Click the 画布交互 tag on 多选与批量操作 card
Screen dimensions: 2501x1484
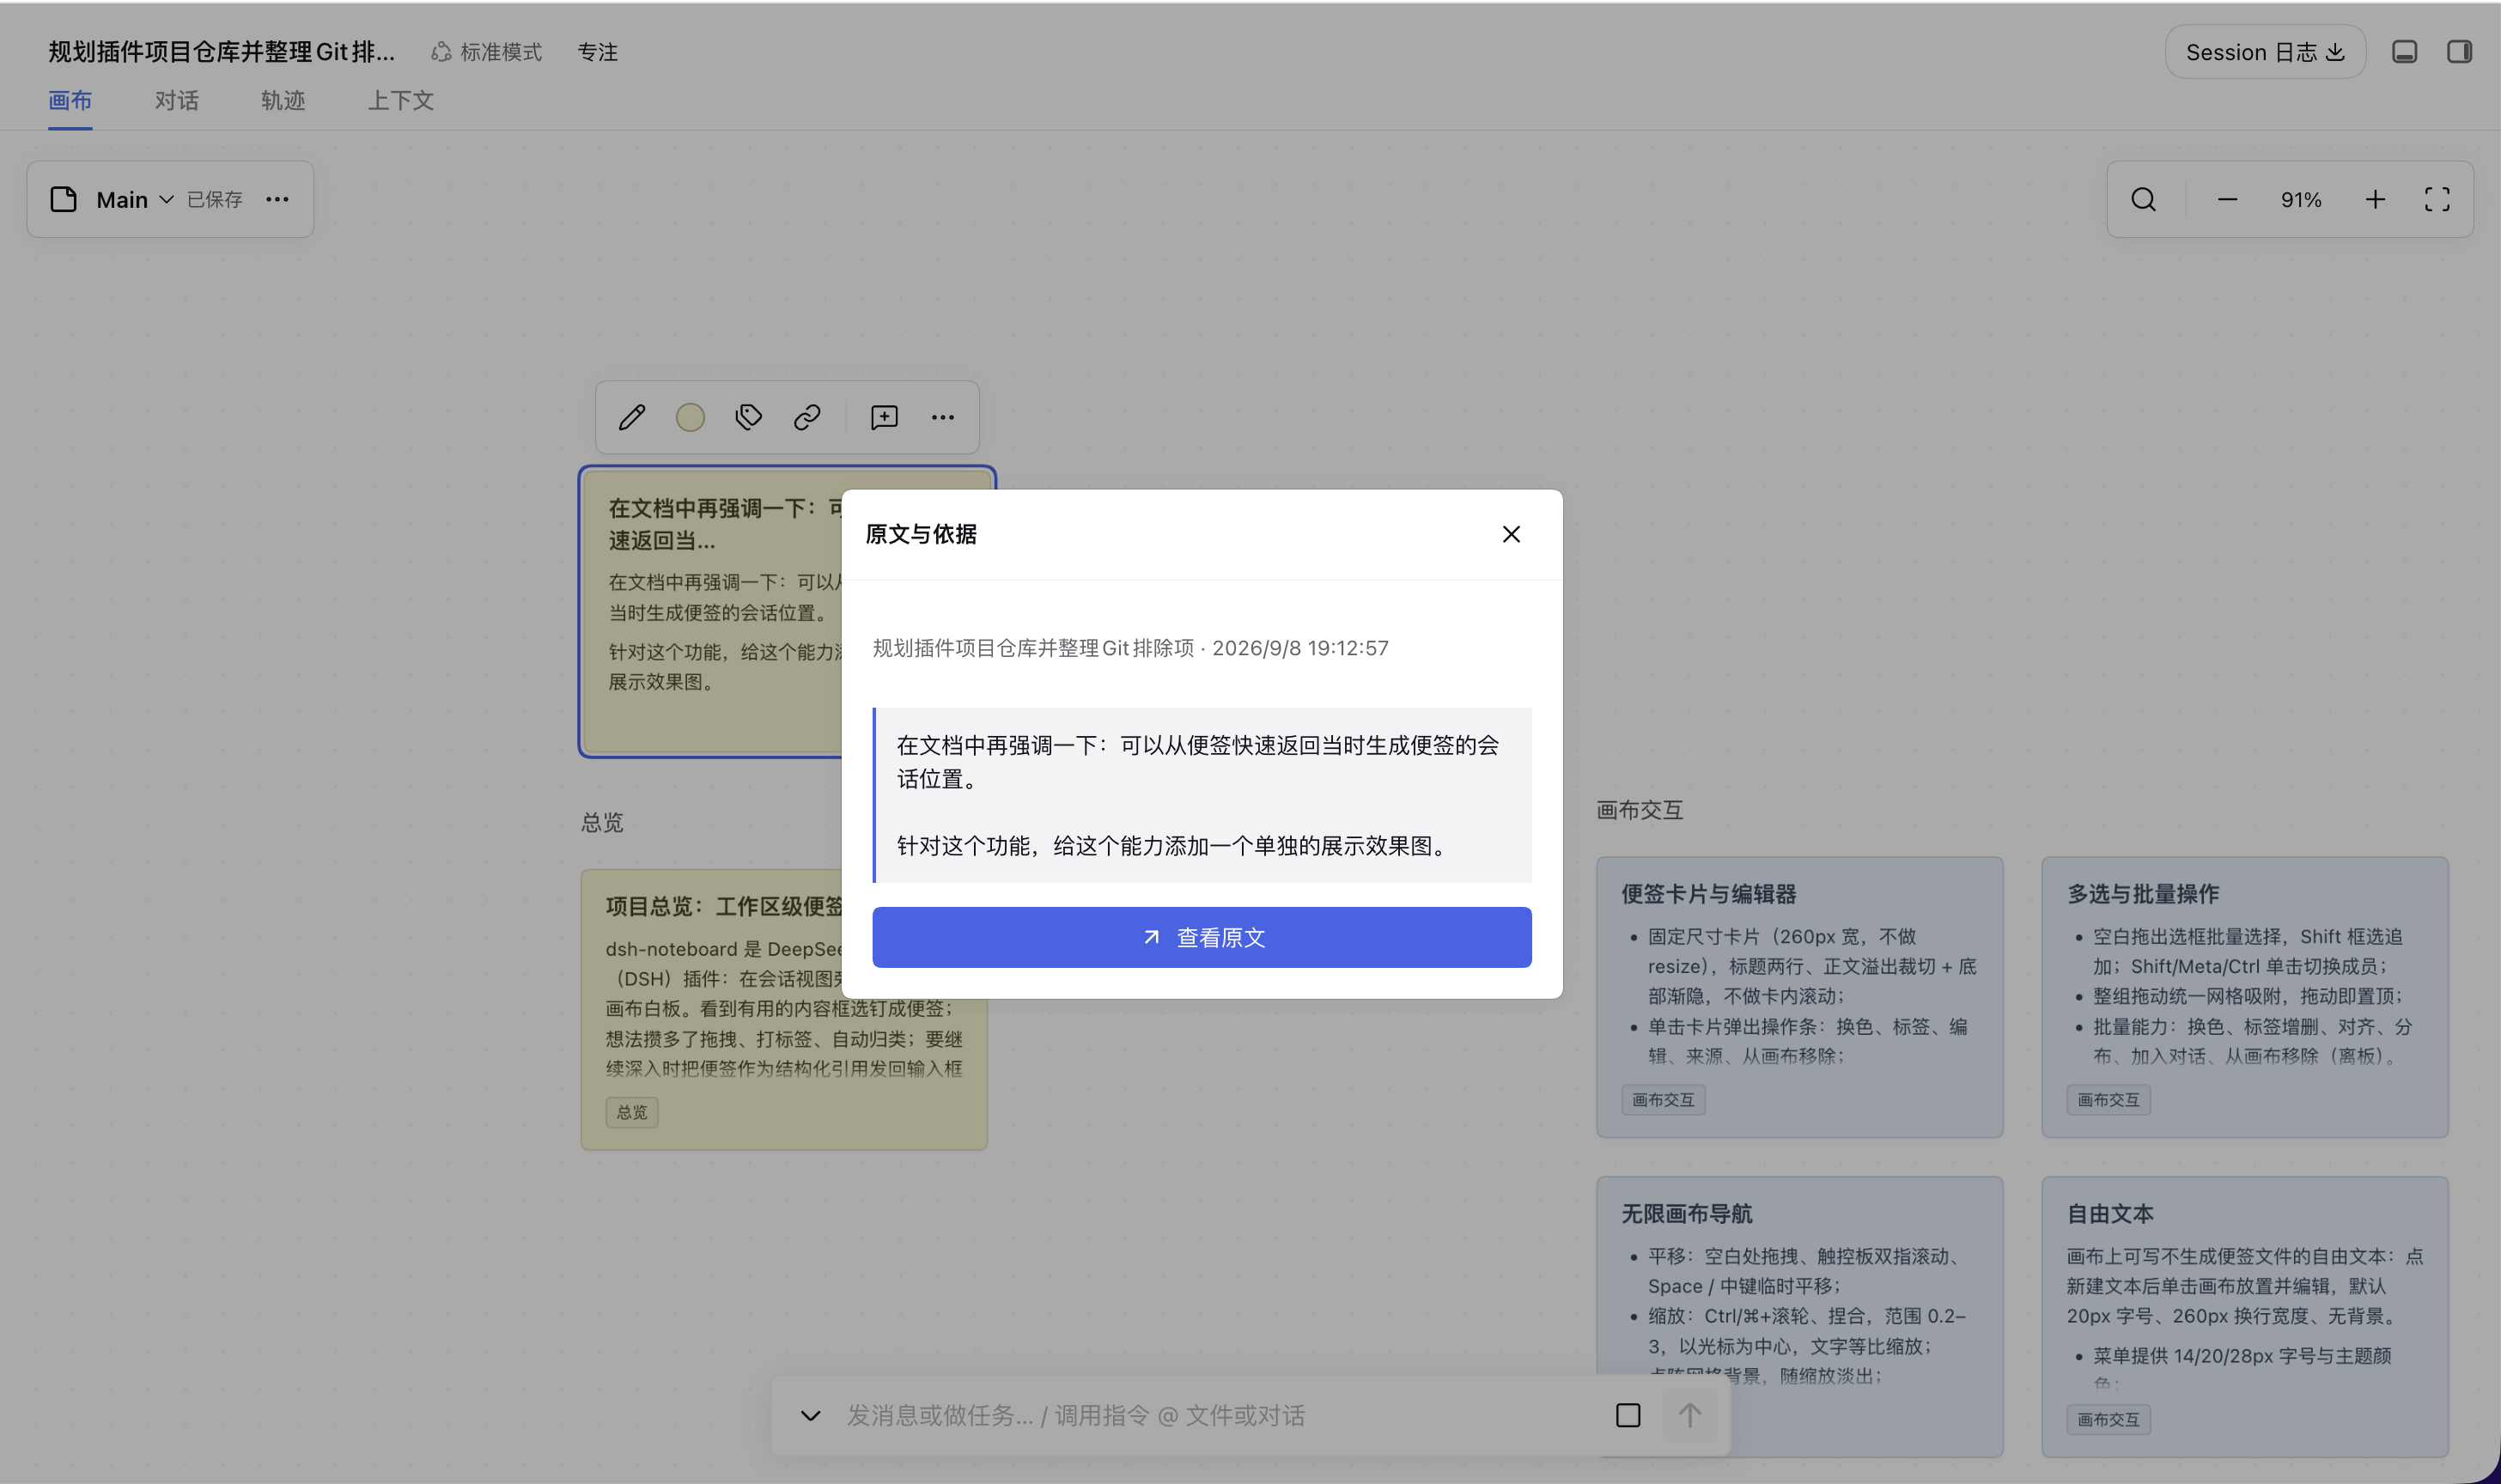(x=2108, y=1100)
